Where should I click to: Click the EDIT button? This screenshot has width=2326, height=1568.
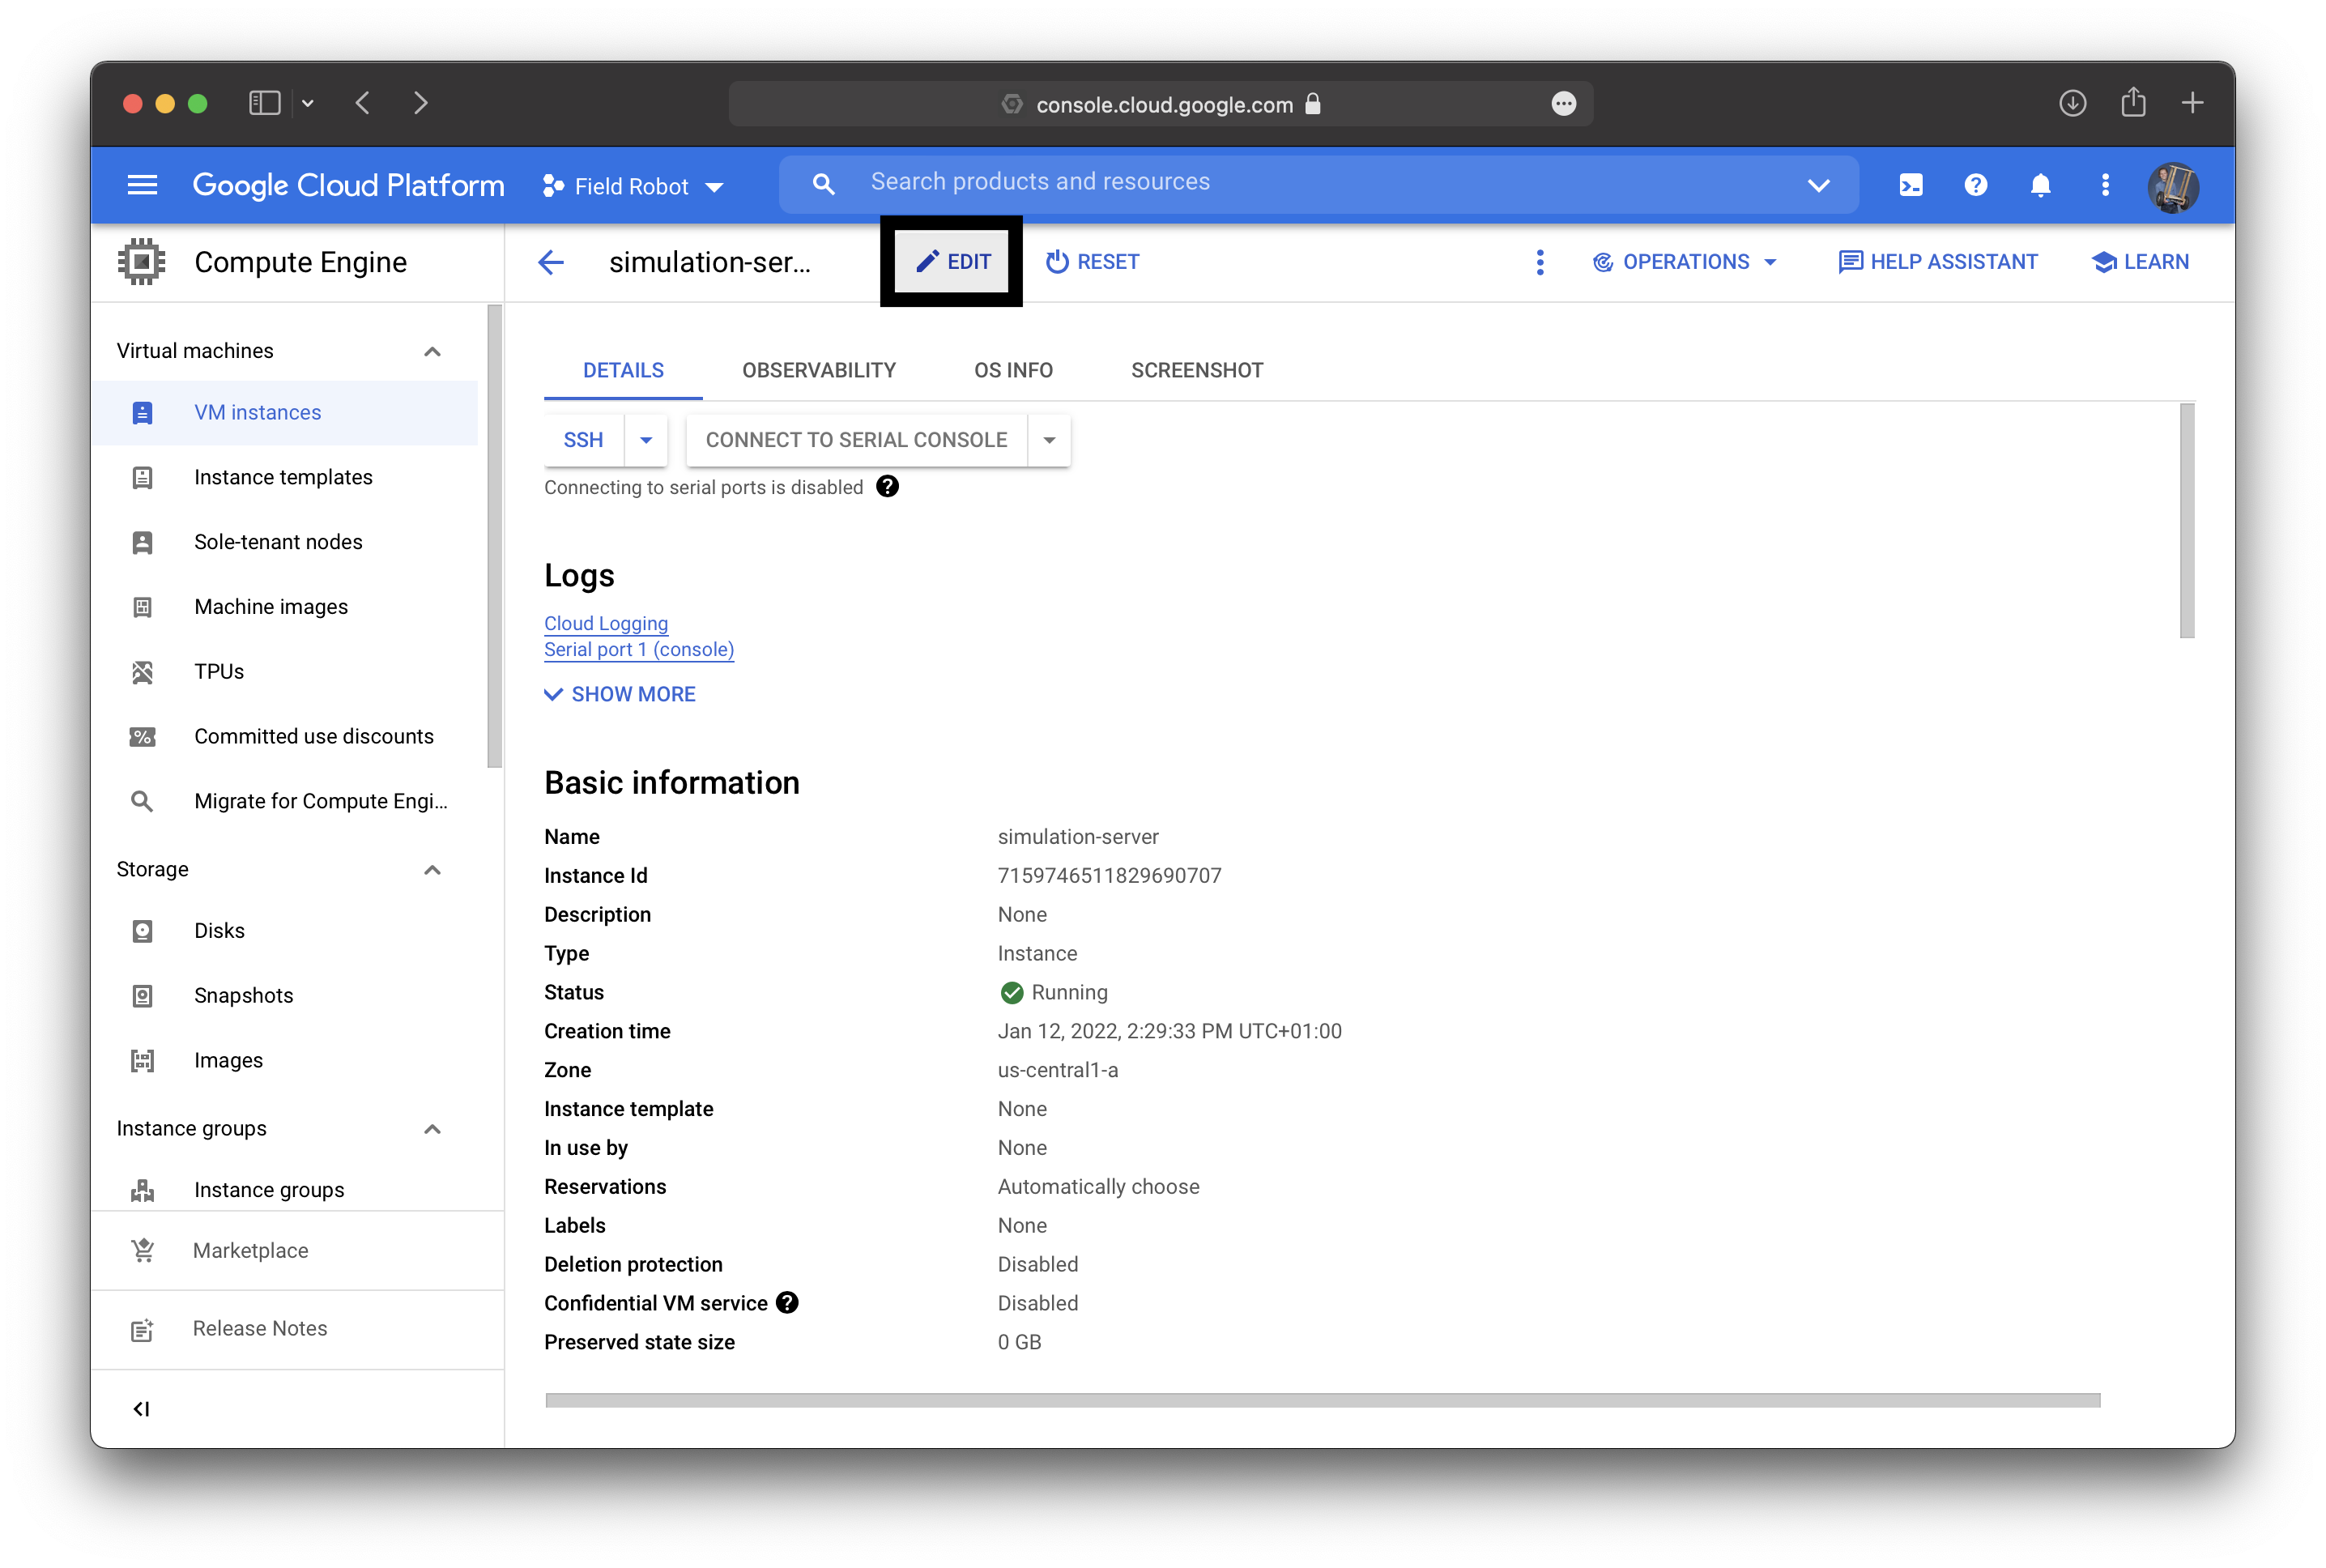(952, 262)
